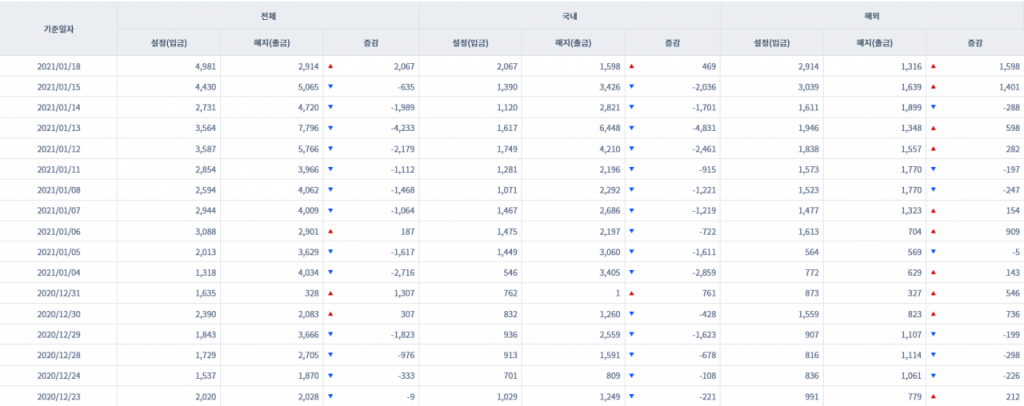Click the 설정(입금) header under 전체
Screen dimensions: 1024x406
pos(168,42)
